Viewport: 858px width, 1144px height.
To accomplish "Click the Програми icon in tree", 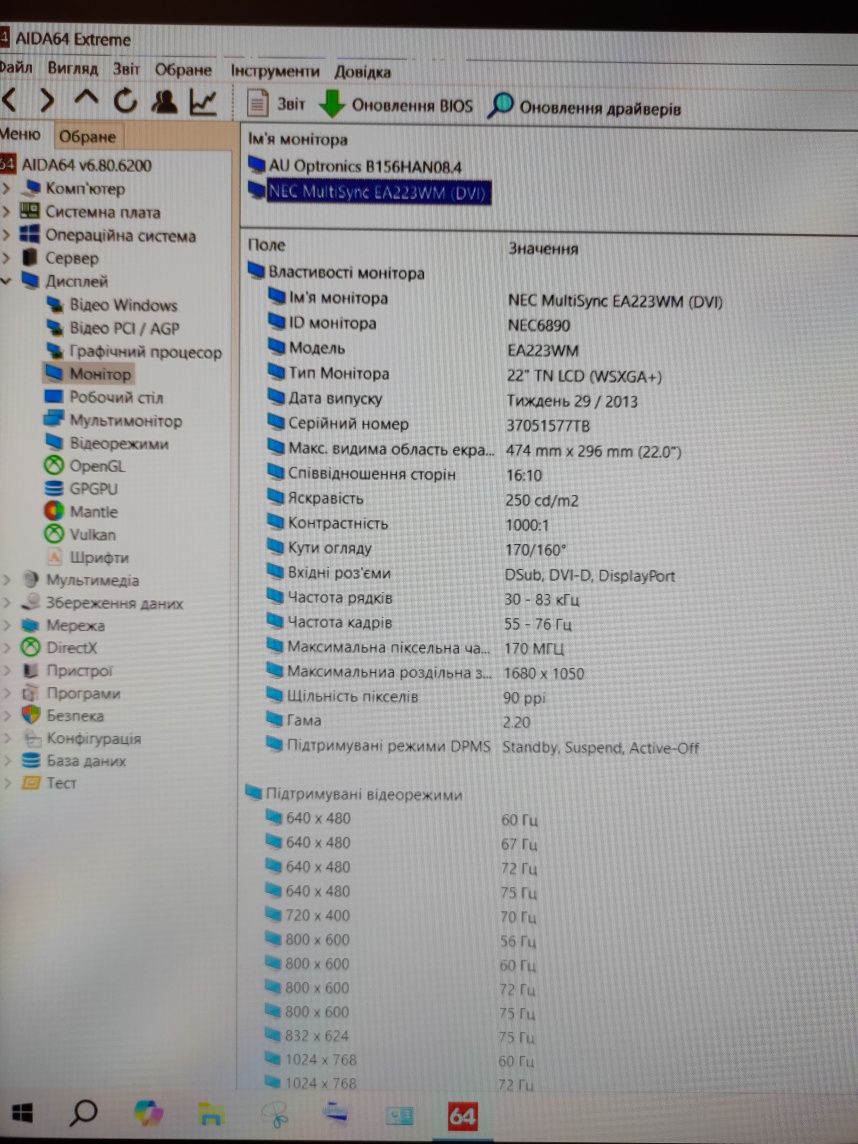I will pos(31,693).
